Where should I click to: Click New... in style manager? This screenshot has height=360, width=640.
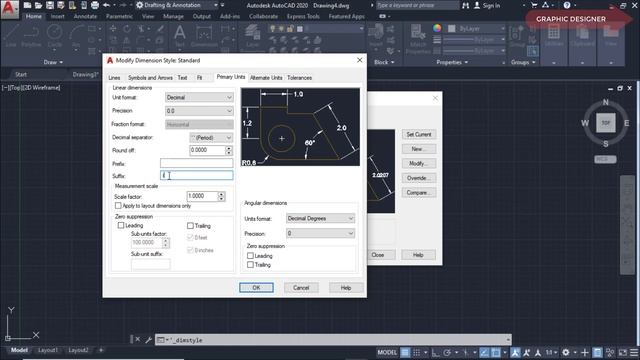419,149
